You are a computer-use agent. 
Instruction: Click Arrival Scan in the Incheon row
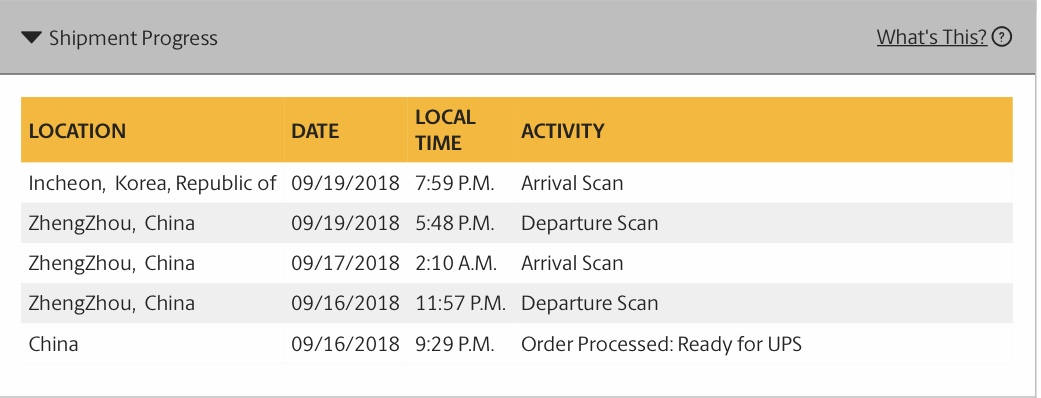(x=572, y=183)
